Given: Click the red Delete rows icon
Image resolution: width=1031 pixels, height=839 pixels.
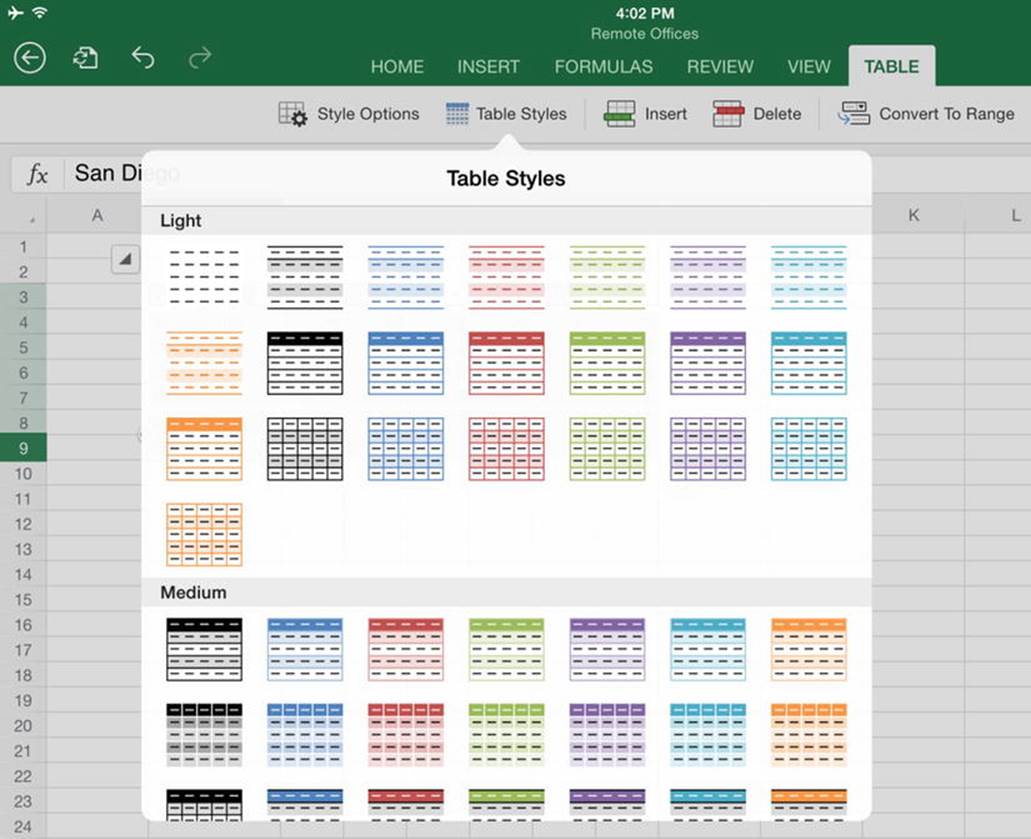Looking at the screenshot, I should coord(728,114).
